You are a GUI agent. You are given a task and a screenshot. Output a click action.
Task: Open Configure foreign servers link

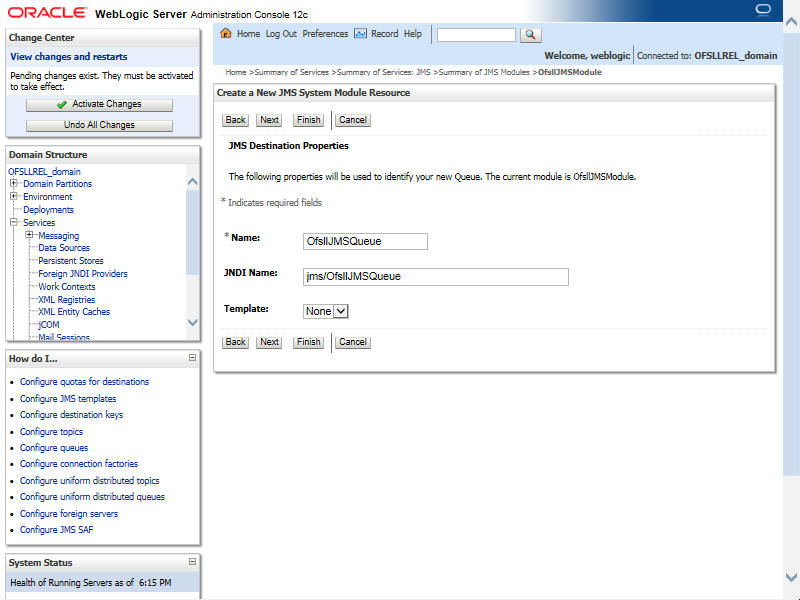pyautogui.click(x=69, y=514)
